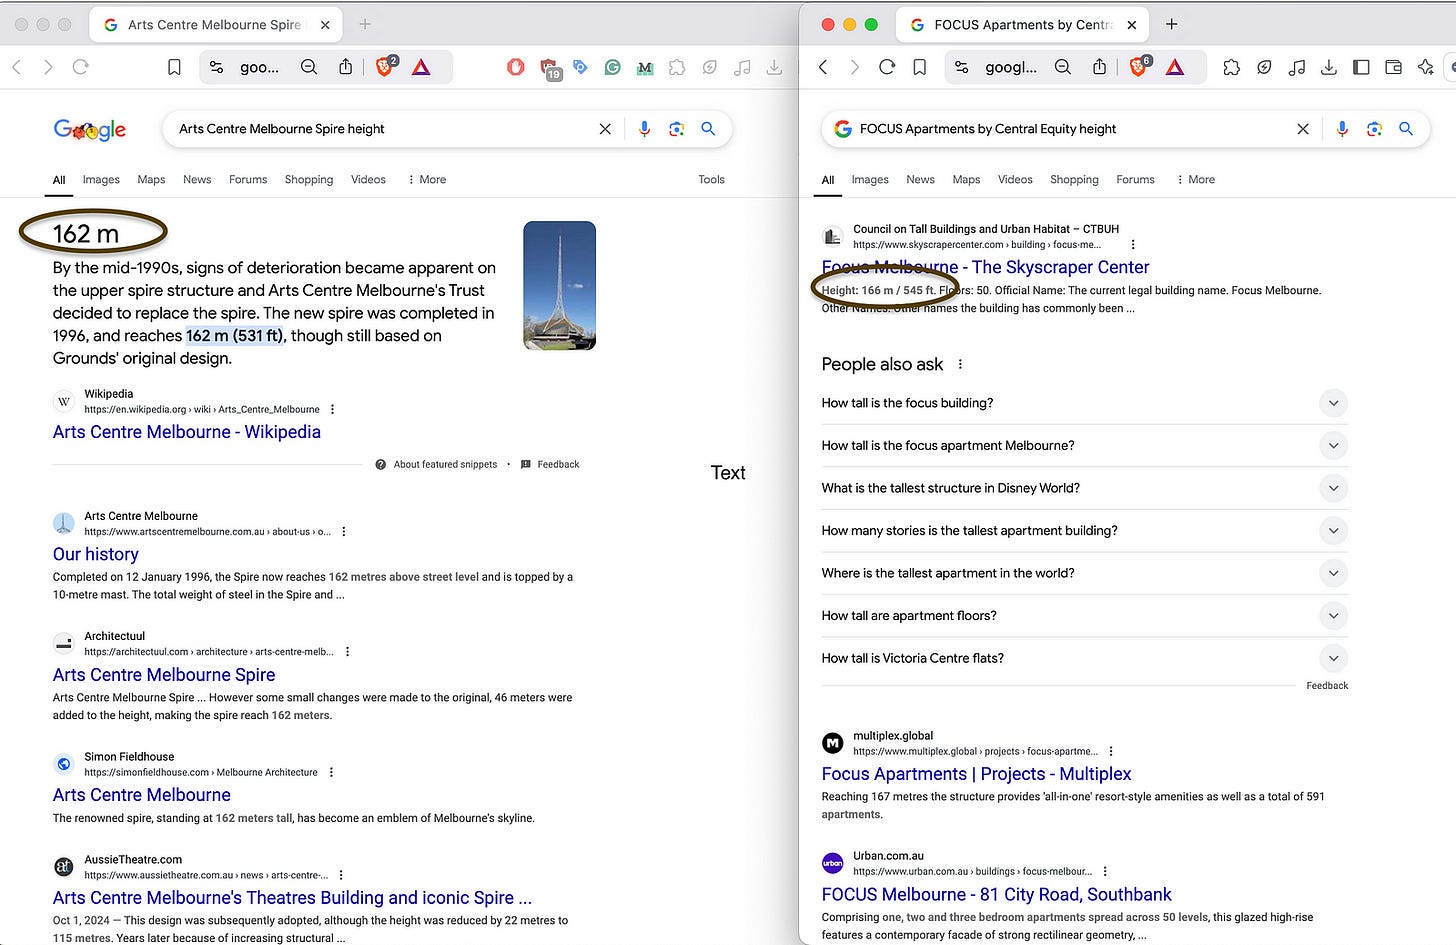The height and width of the screenshot is (945, 1456).
Task: Open the More menu in the FOCUS Apartments results
Action: click(x=1196, y=179)
